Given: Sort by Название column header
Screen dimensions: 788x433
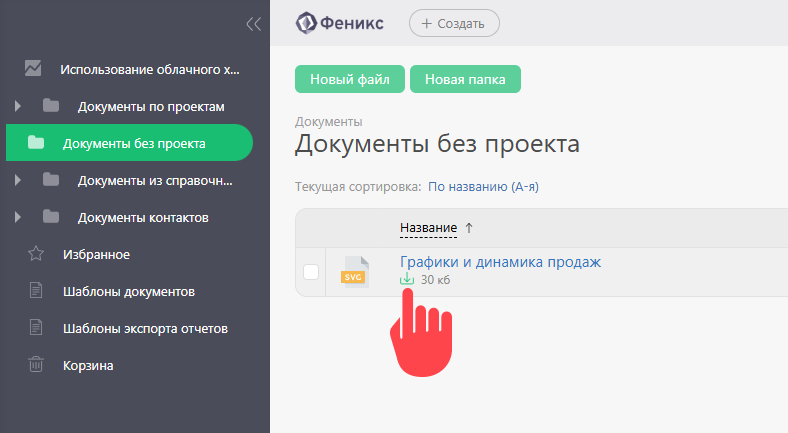Looking at the screenshot, I should (429, 228).
